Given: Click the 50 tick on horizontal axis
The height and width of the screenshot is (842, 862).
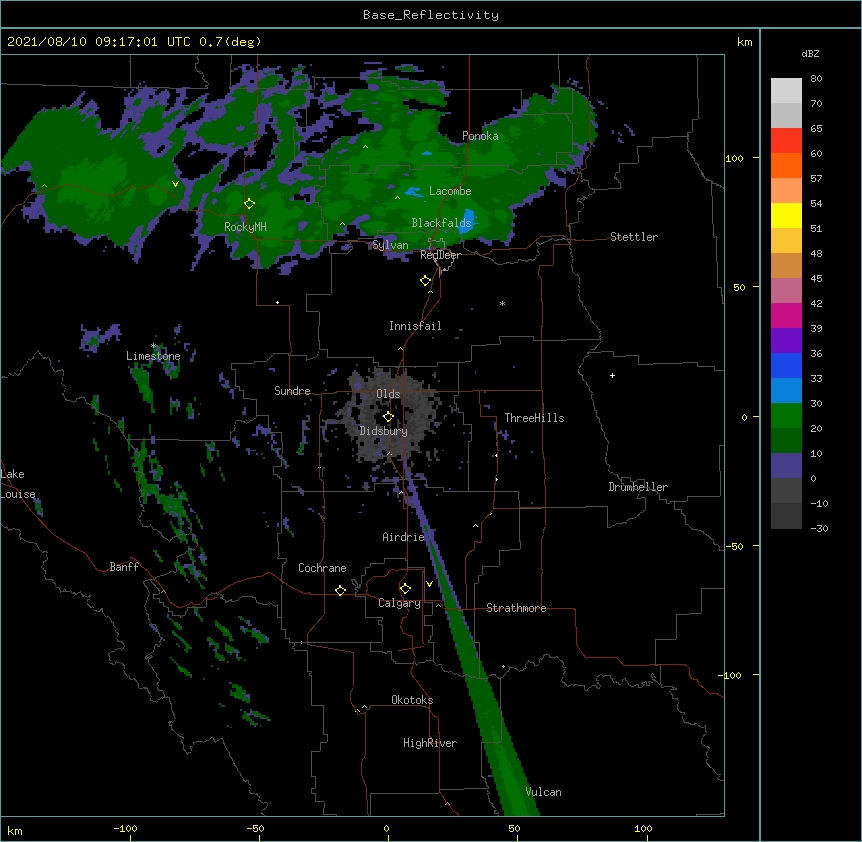Looking at the screenshot, I should 514,828.
